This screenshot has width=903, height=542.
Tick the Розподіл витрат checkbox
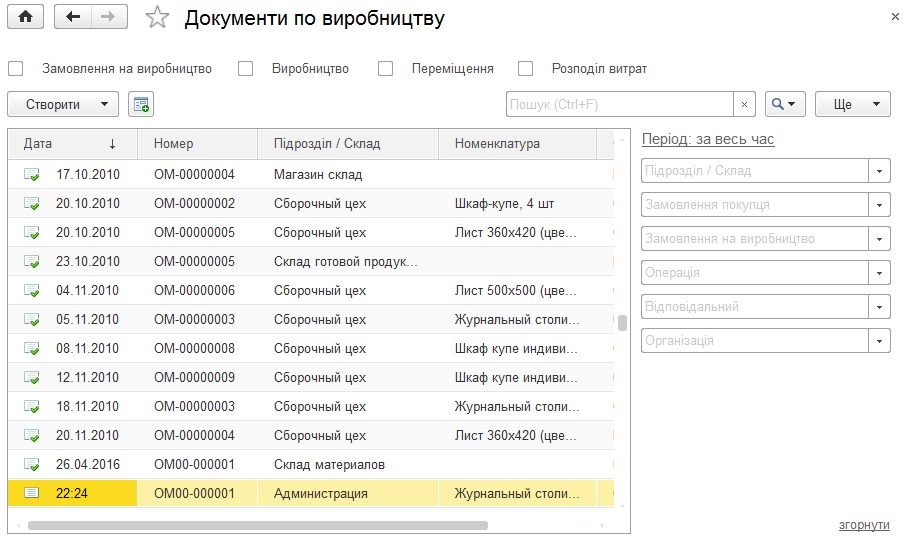(525, 69)
